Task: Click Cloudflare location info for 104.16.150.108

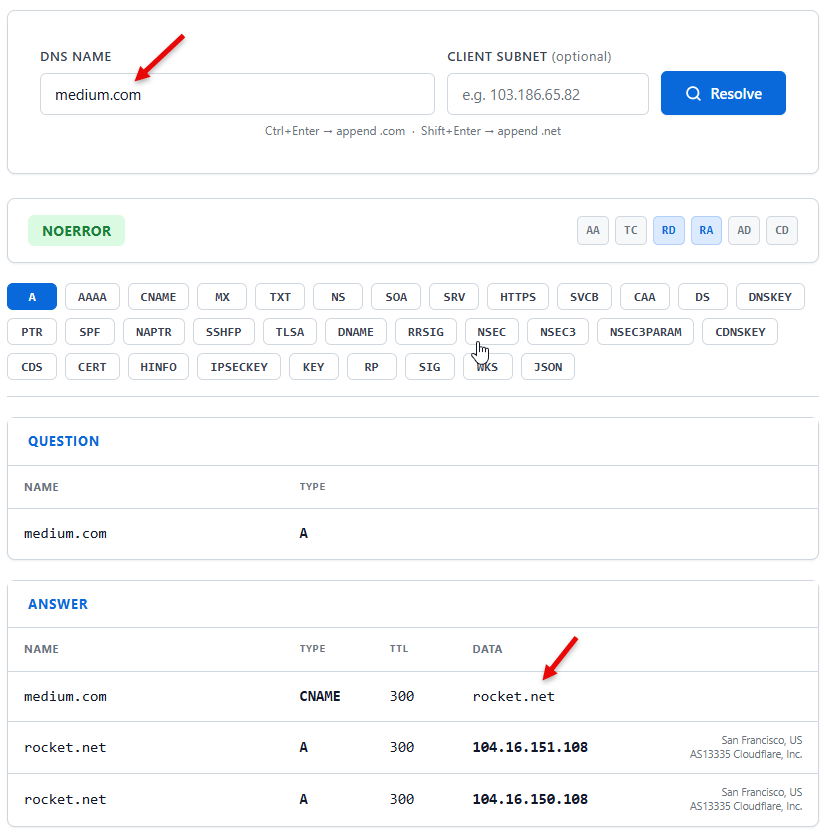Action: 746,799
